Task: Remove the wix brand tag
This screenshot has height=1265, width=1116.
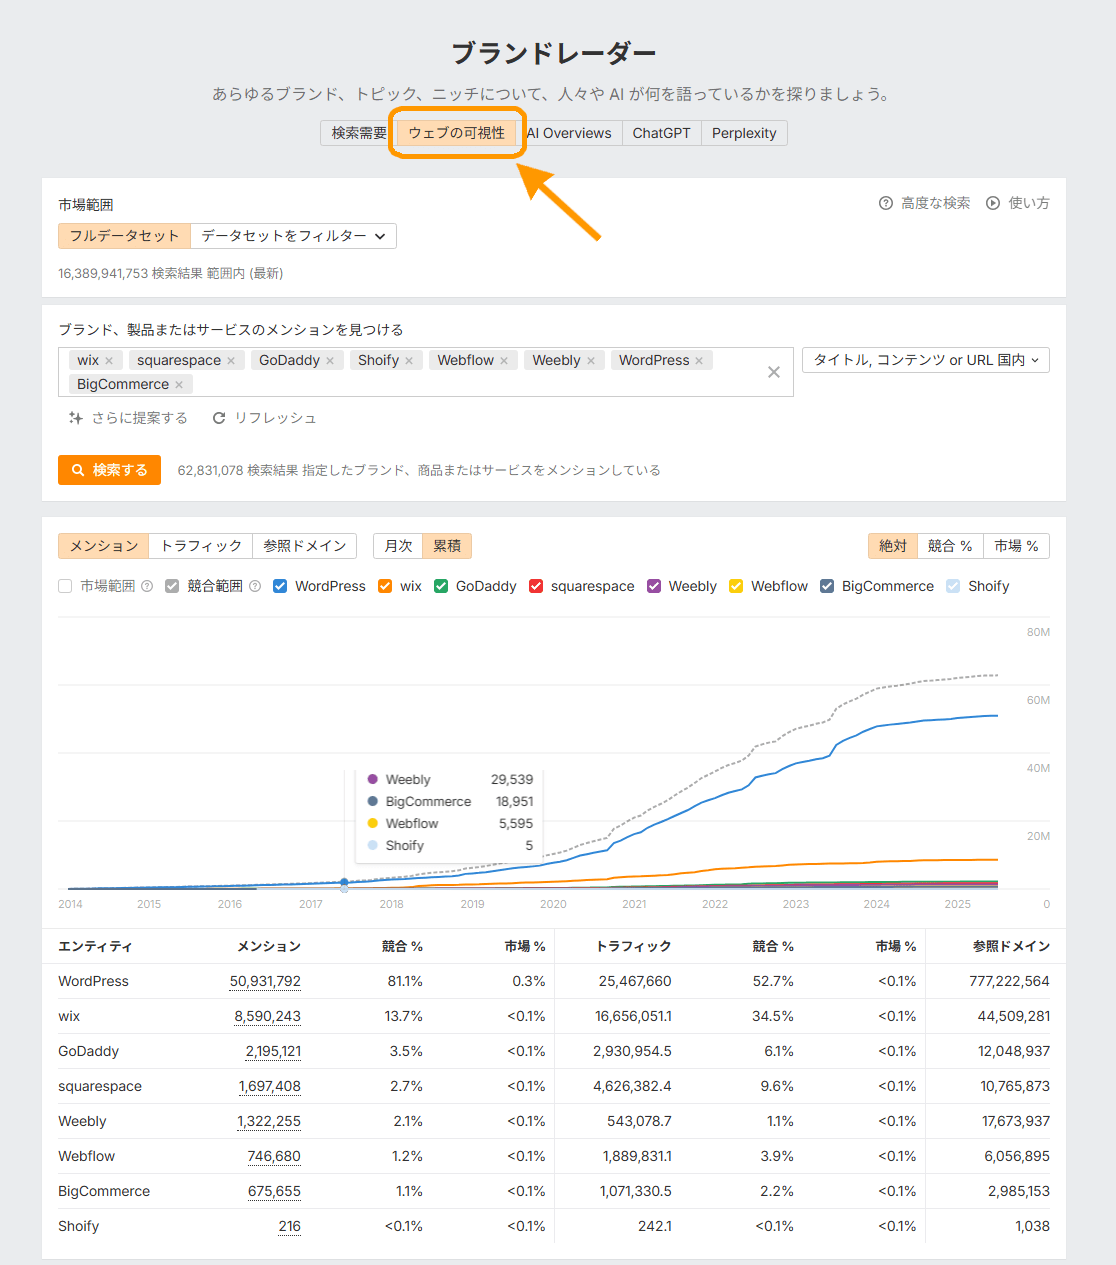Action: [x=109, y=361]
